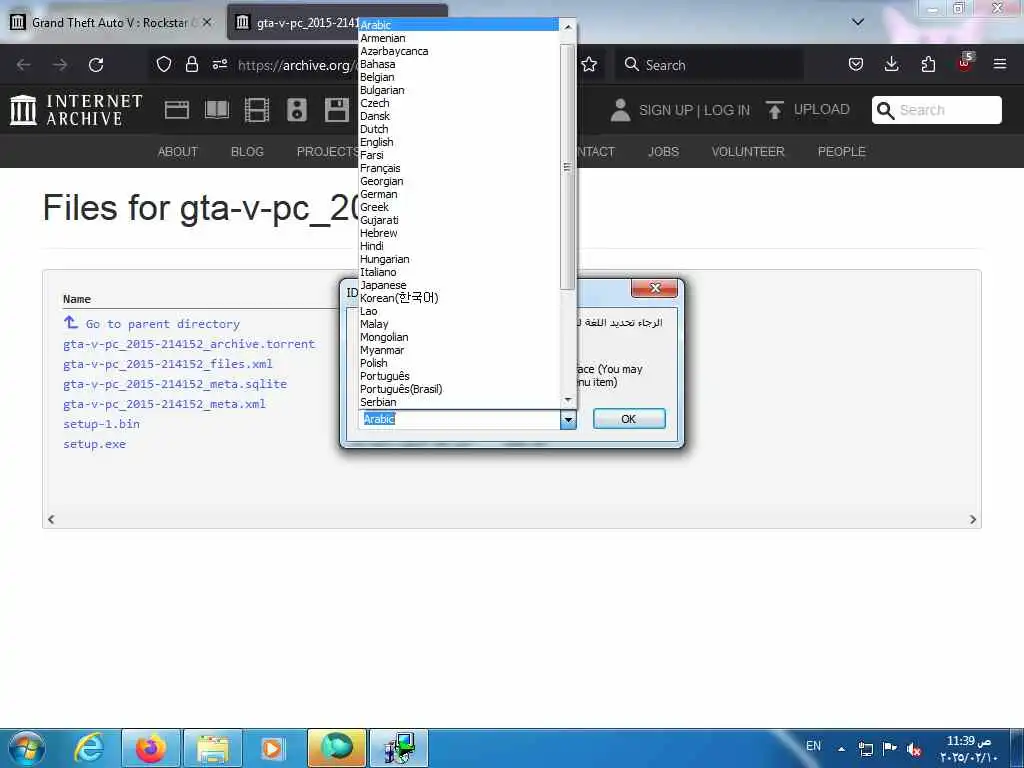Click the language list scrollbar thumb
Screen dimensions: 1024x768
(567, 167)
